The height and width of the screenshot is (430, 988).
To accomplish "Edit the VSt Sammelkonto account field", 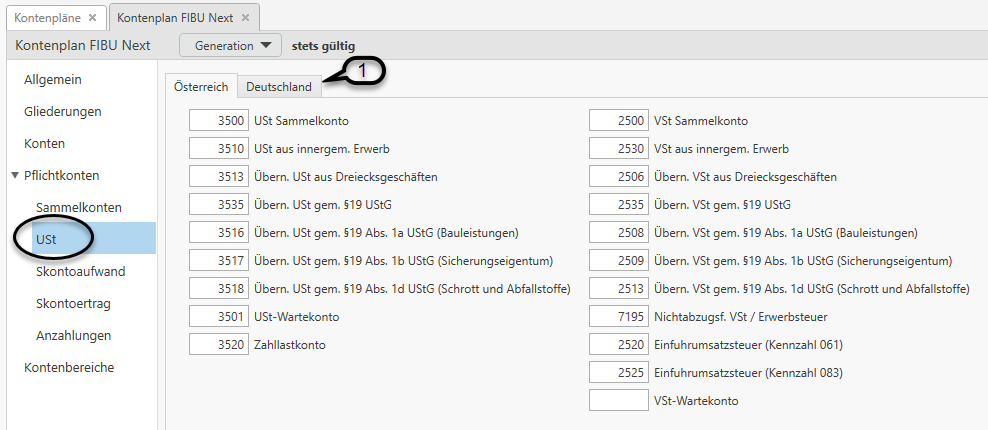I will 618,121.
